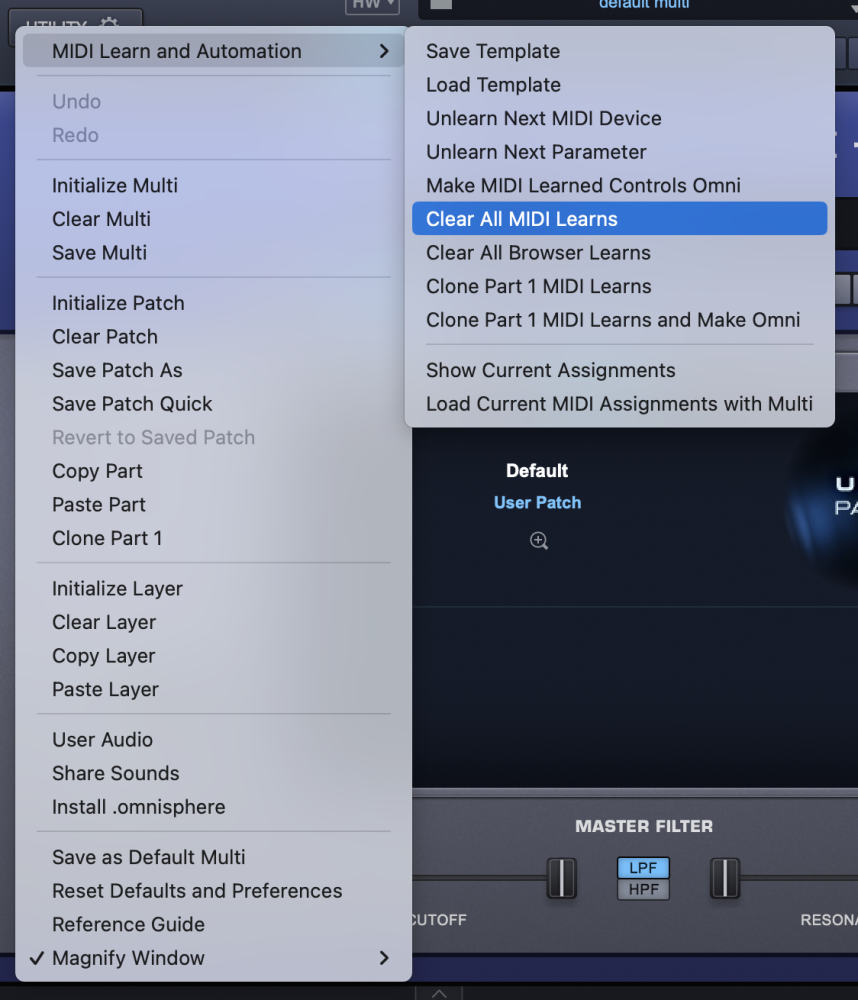The image size is (858, 1000).
Task: Click the Default patch name
Action: pyautogui.click(x=537, y=471)
